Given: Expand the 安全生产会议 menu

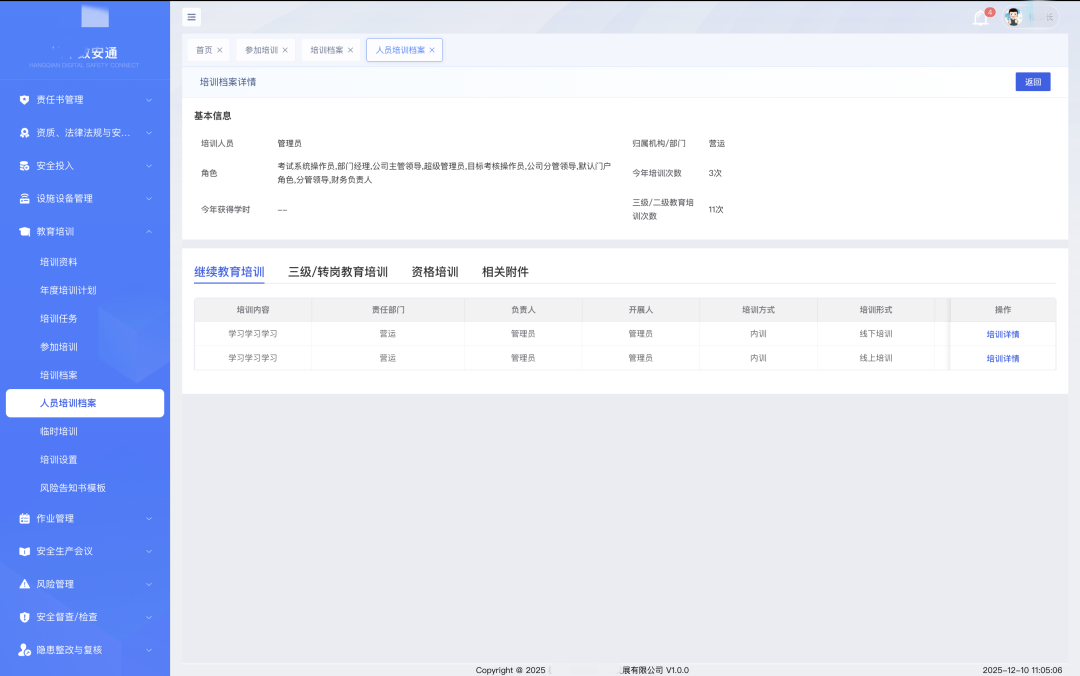Looking at the screenshot, I should coord(149,551).
